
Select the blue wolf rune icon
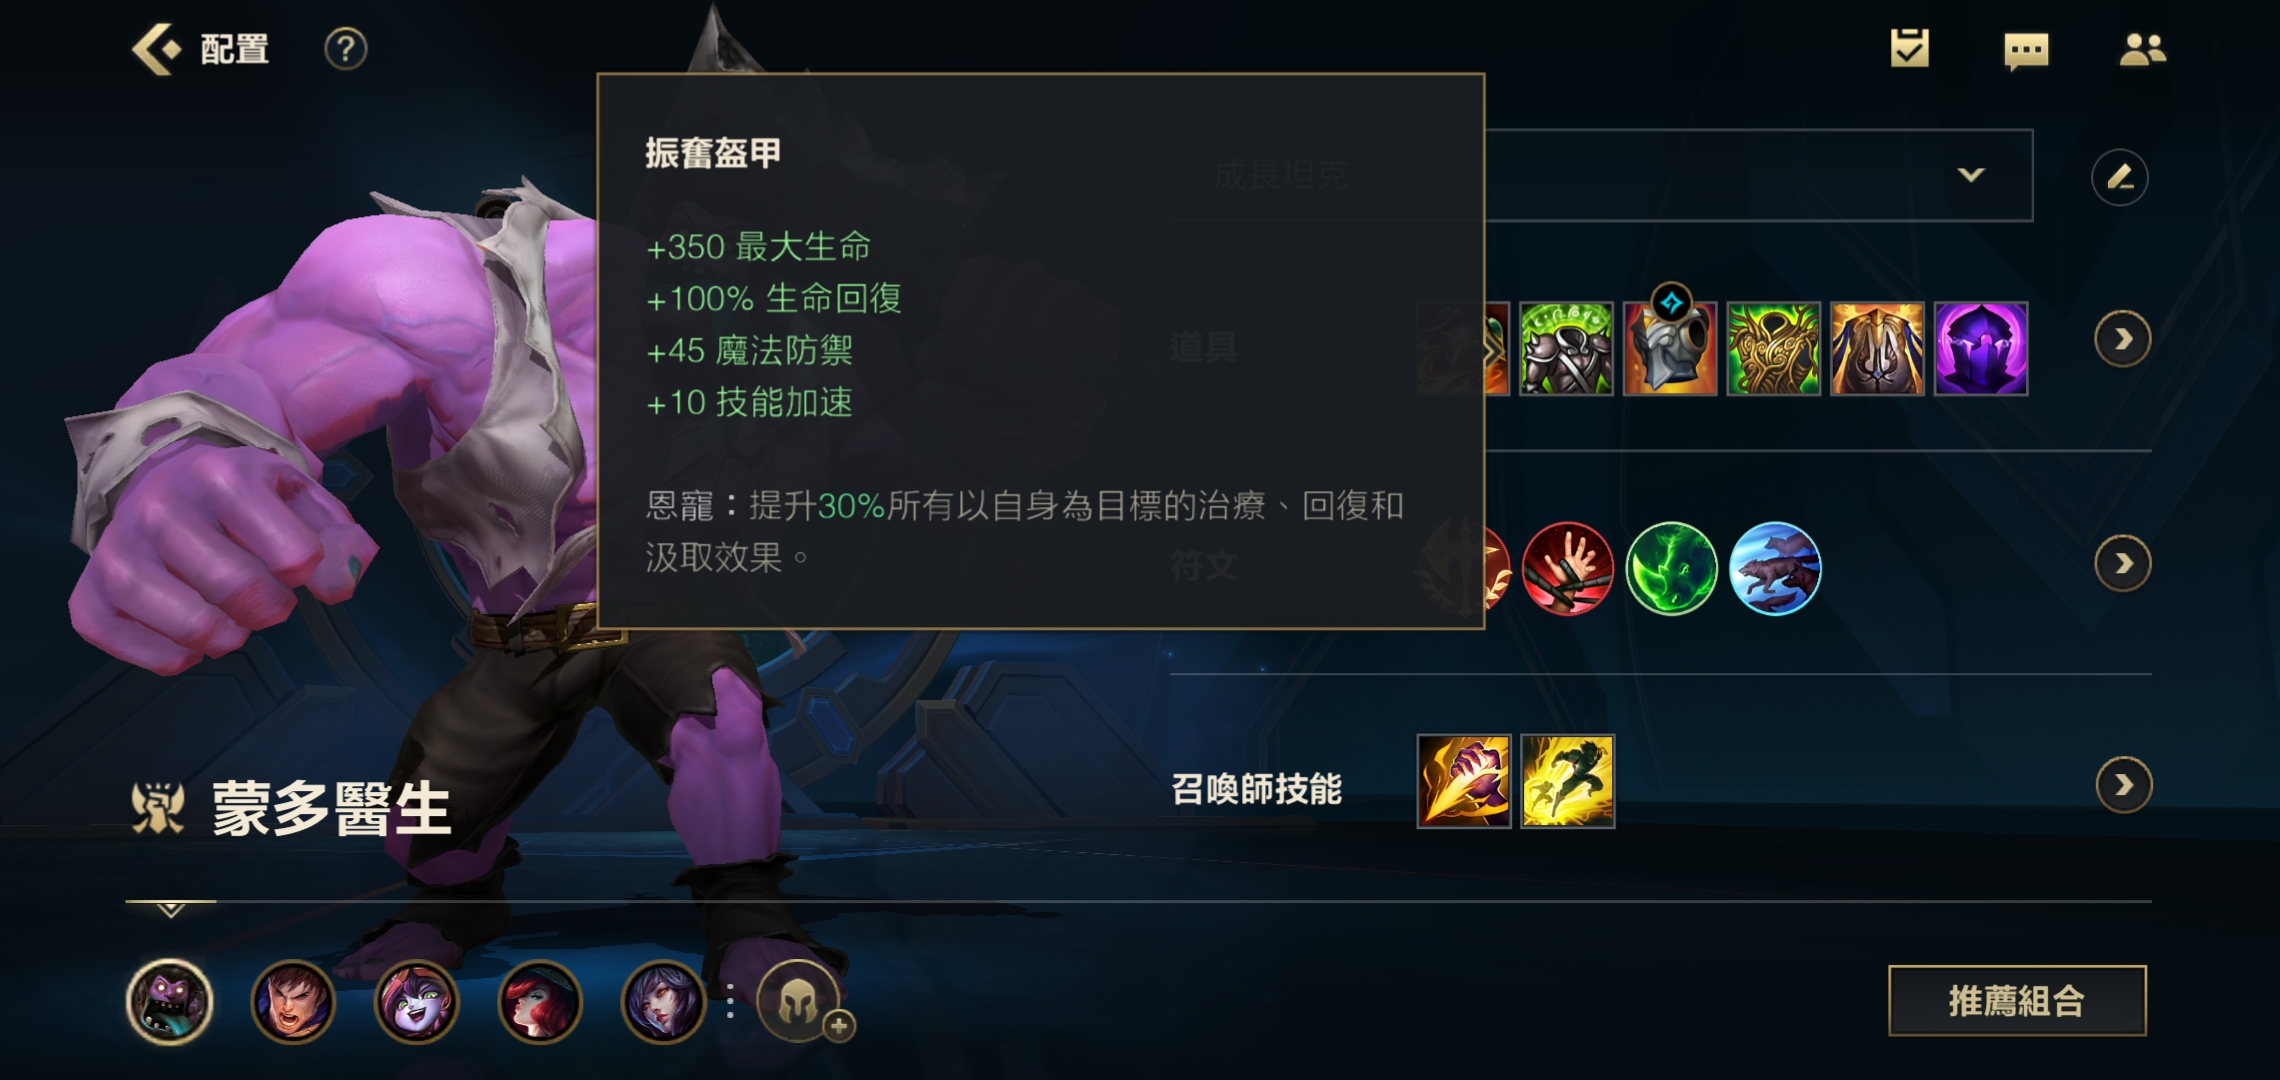pos(1775,568)
